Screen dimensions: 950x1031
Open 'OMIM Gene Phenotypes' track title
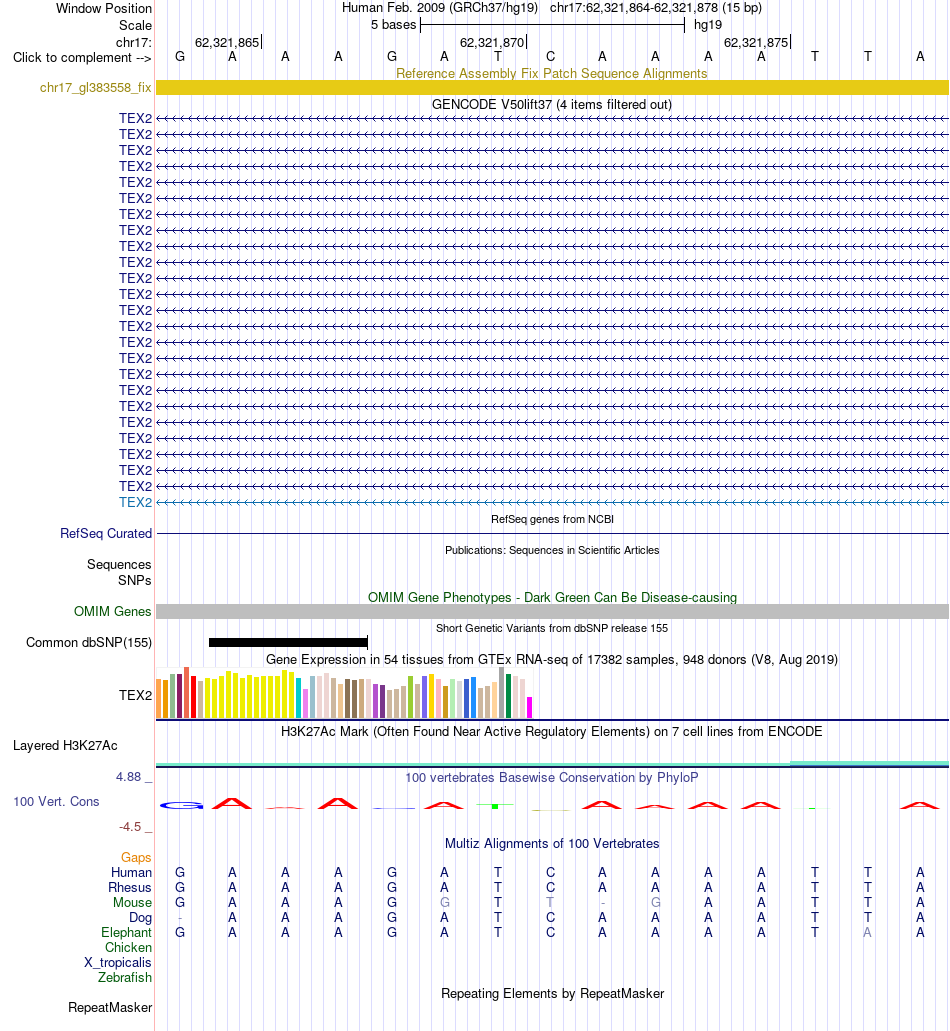point(552,598)
